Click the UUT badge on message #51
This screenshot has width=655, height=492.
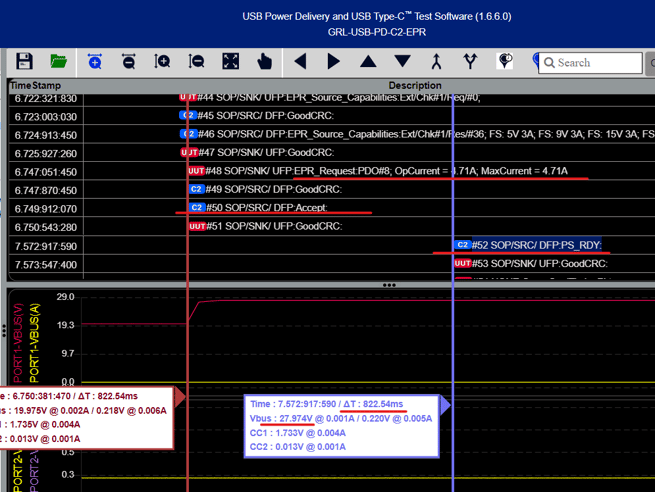tap(197, 226)
